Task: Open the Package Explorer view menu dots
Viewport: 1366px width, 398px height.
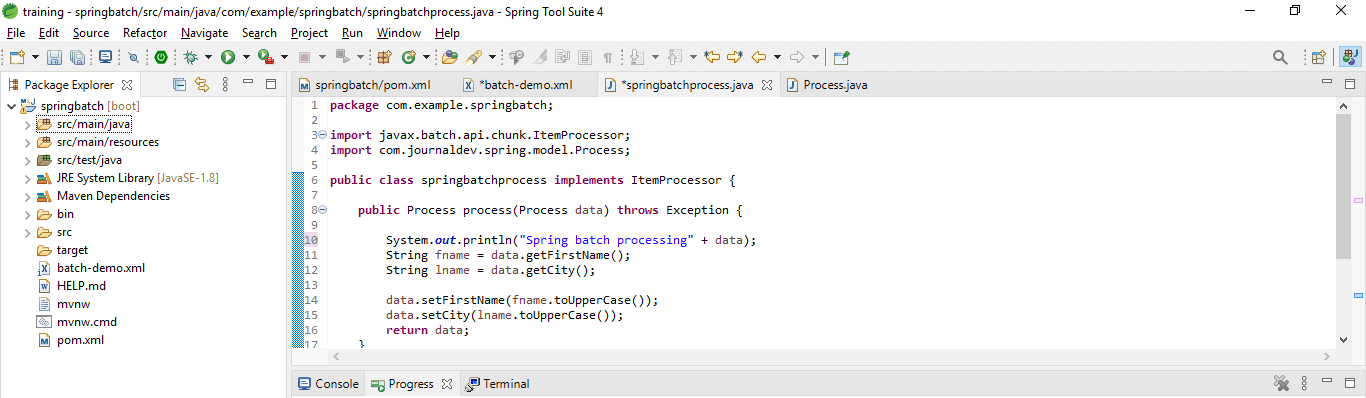Action: click(x=225, y=84)
